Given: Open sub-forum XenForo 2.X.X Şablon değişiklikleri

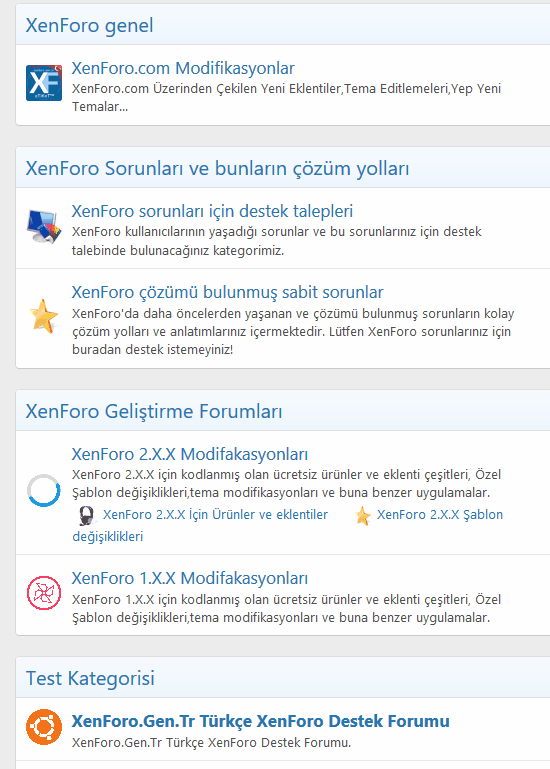Looking at the screenshot, I should click(x=440, y=514).
